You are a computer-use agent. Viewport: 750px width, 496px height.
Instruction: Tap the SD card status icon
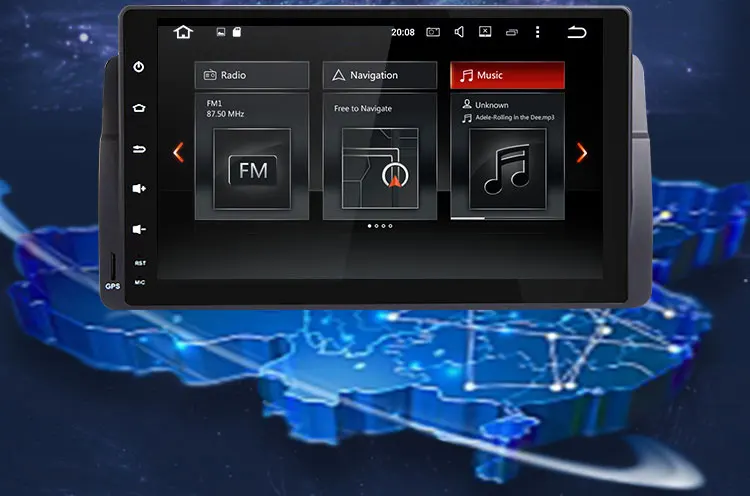point(237,32)
